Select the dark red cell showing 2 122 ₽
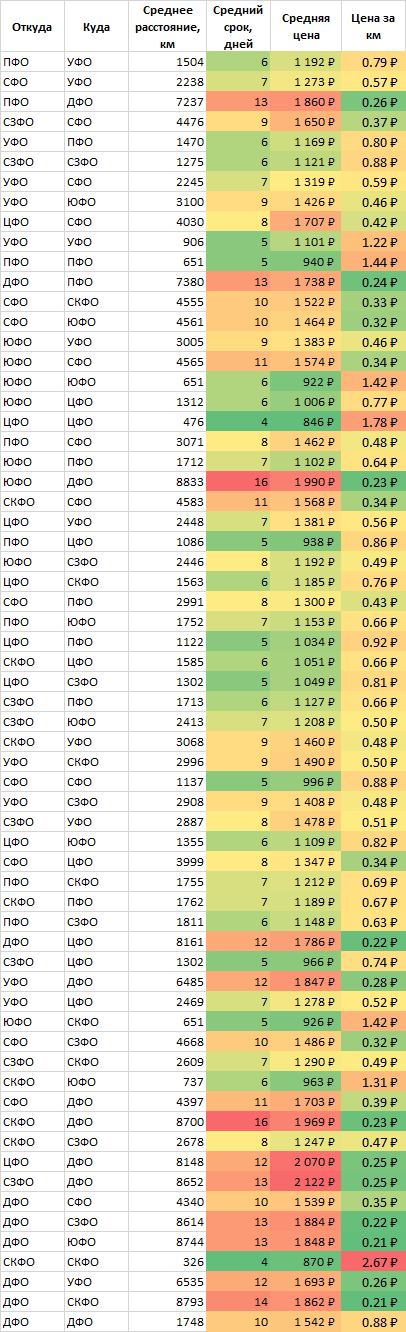 [x=306, y=1182]
